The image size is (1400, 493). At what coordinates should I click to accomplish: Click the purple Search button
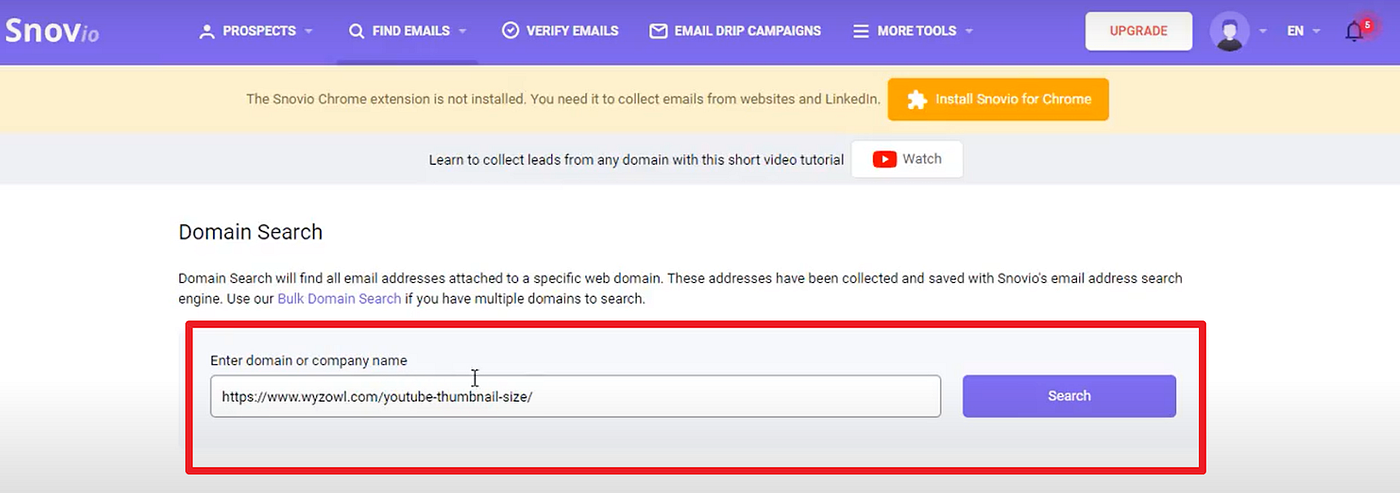1069,396
